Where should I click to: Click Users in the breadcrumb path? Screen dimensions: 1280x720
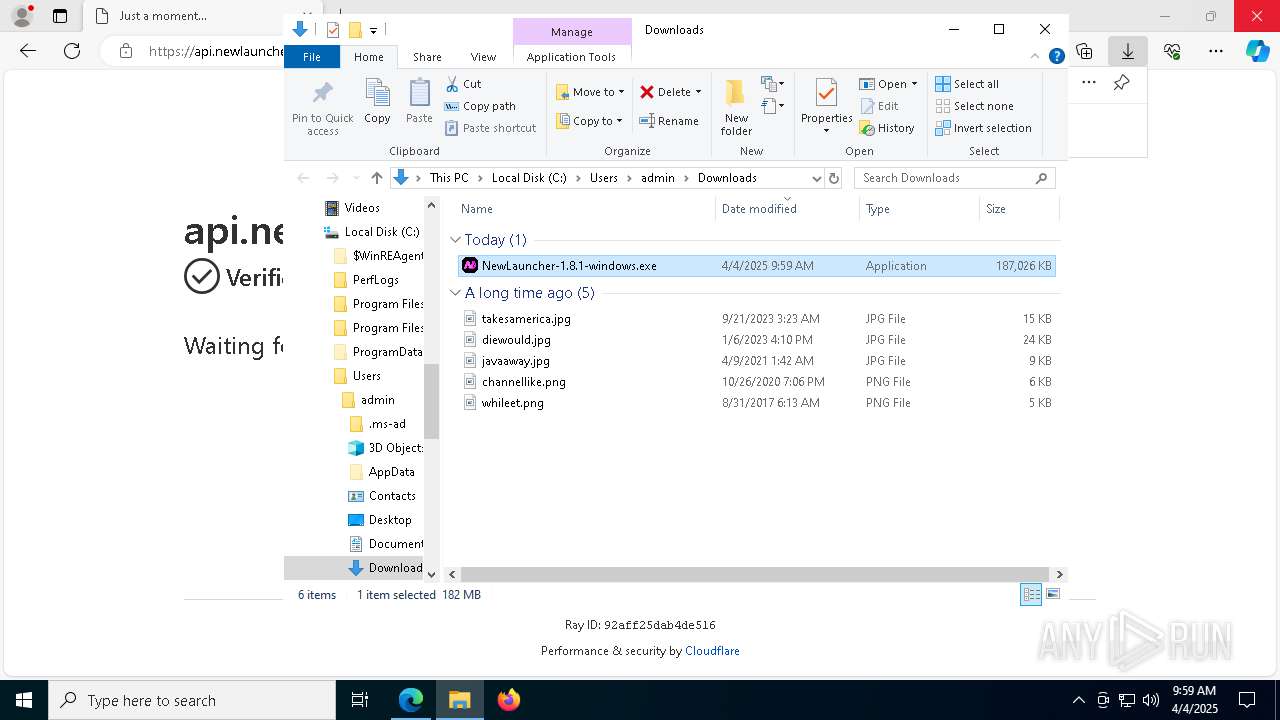click(x=603, y=178)
